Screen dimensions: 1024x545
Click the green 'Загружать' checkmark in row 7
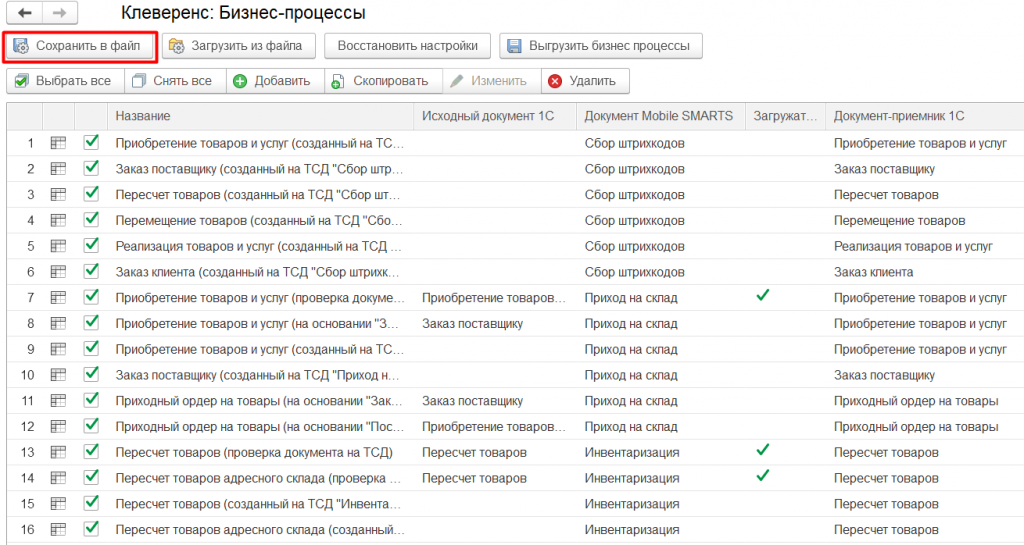[762, 296]
